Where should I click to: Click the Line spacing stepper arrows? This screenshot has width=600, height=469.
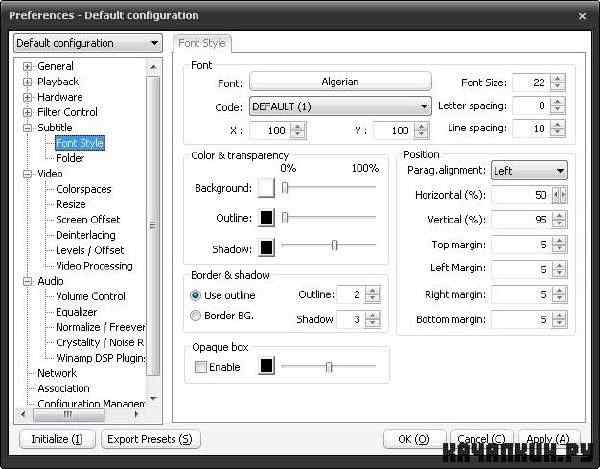[558, 128]
